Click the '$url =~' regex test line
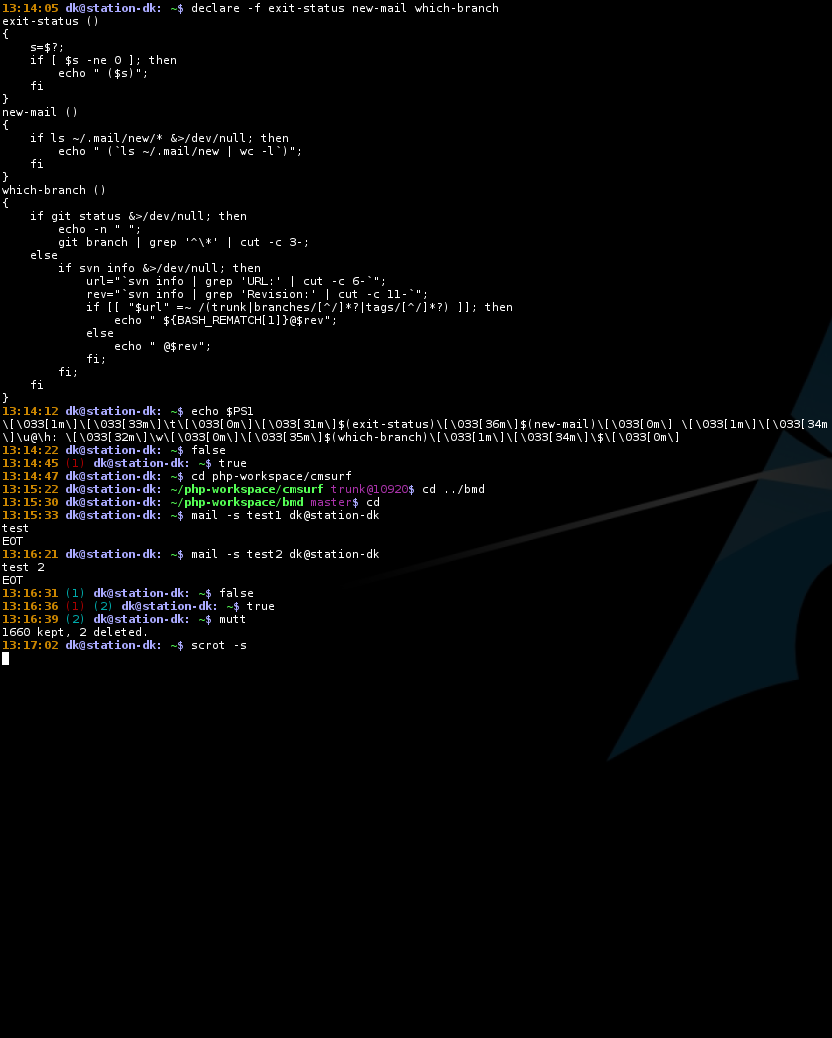The width and height of the screenshot is (832, 1038). point(299,307)
